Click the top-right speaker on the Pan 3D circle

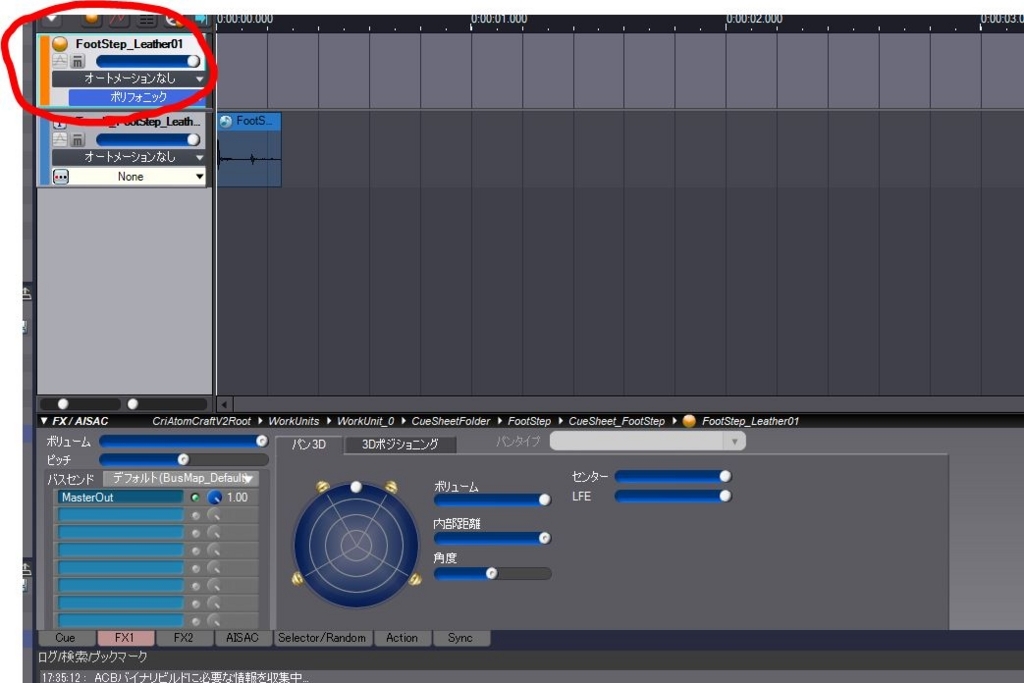click(391, 486)
